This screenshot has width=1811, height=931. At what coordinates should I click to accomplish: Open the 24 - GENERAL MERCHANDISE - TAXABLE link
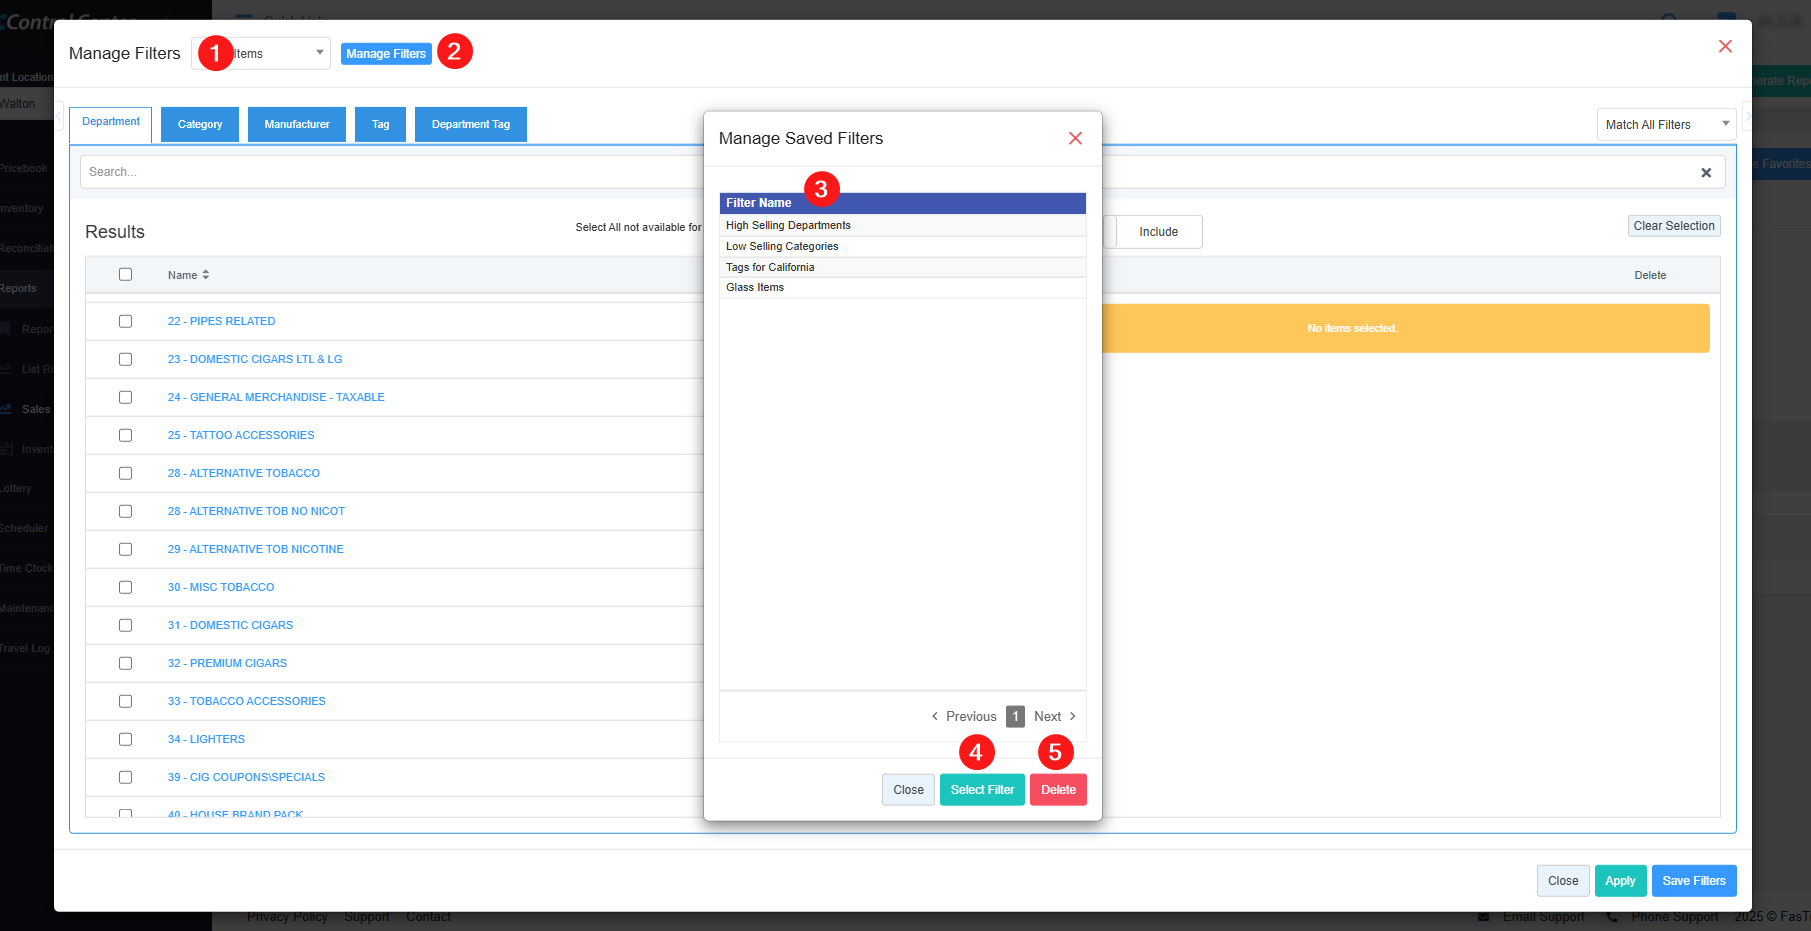click(276, 398)
